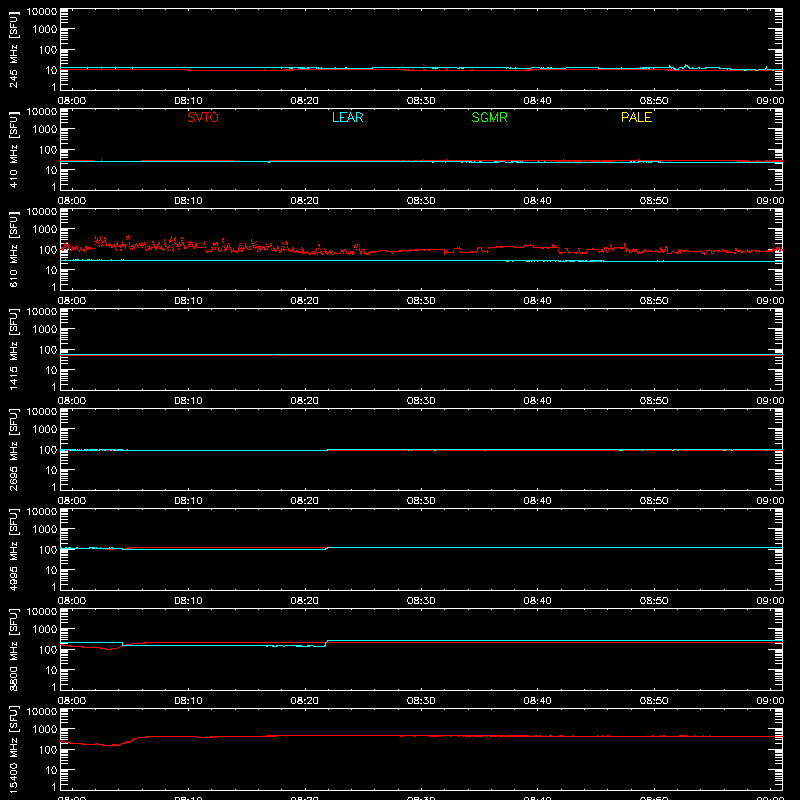
Task: Click 08:00 time label under 4995 MHz plot
Action: coord(72,601)
